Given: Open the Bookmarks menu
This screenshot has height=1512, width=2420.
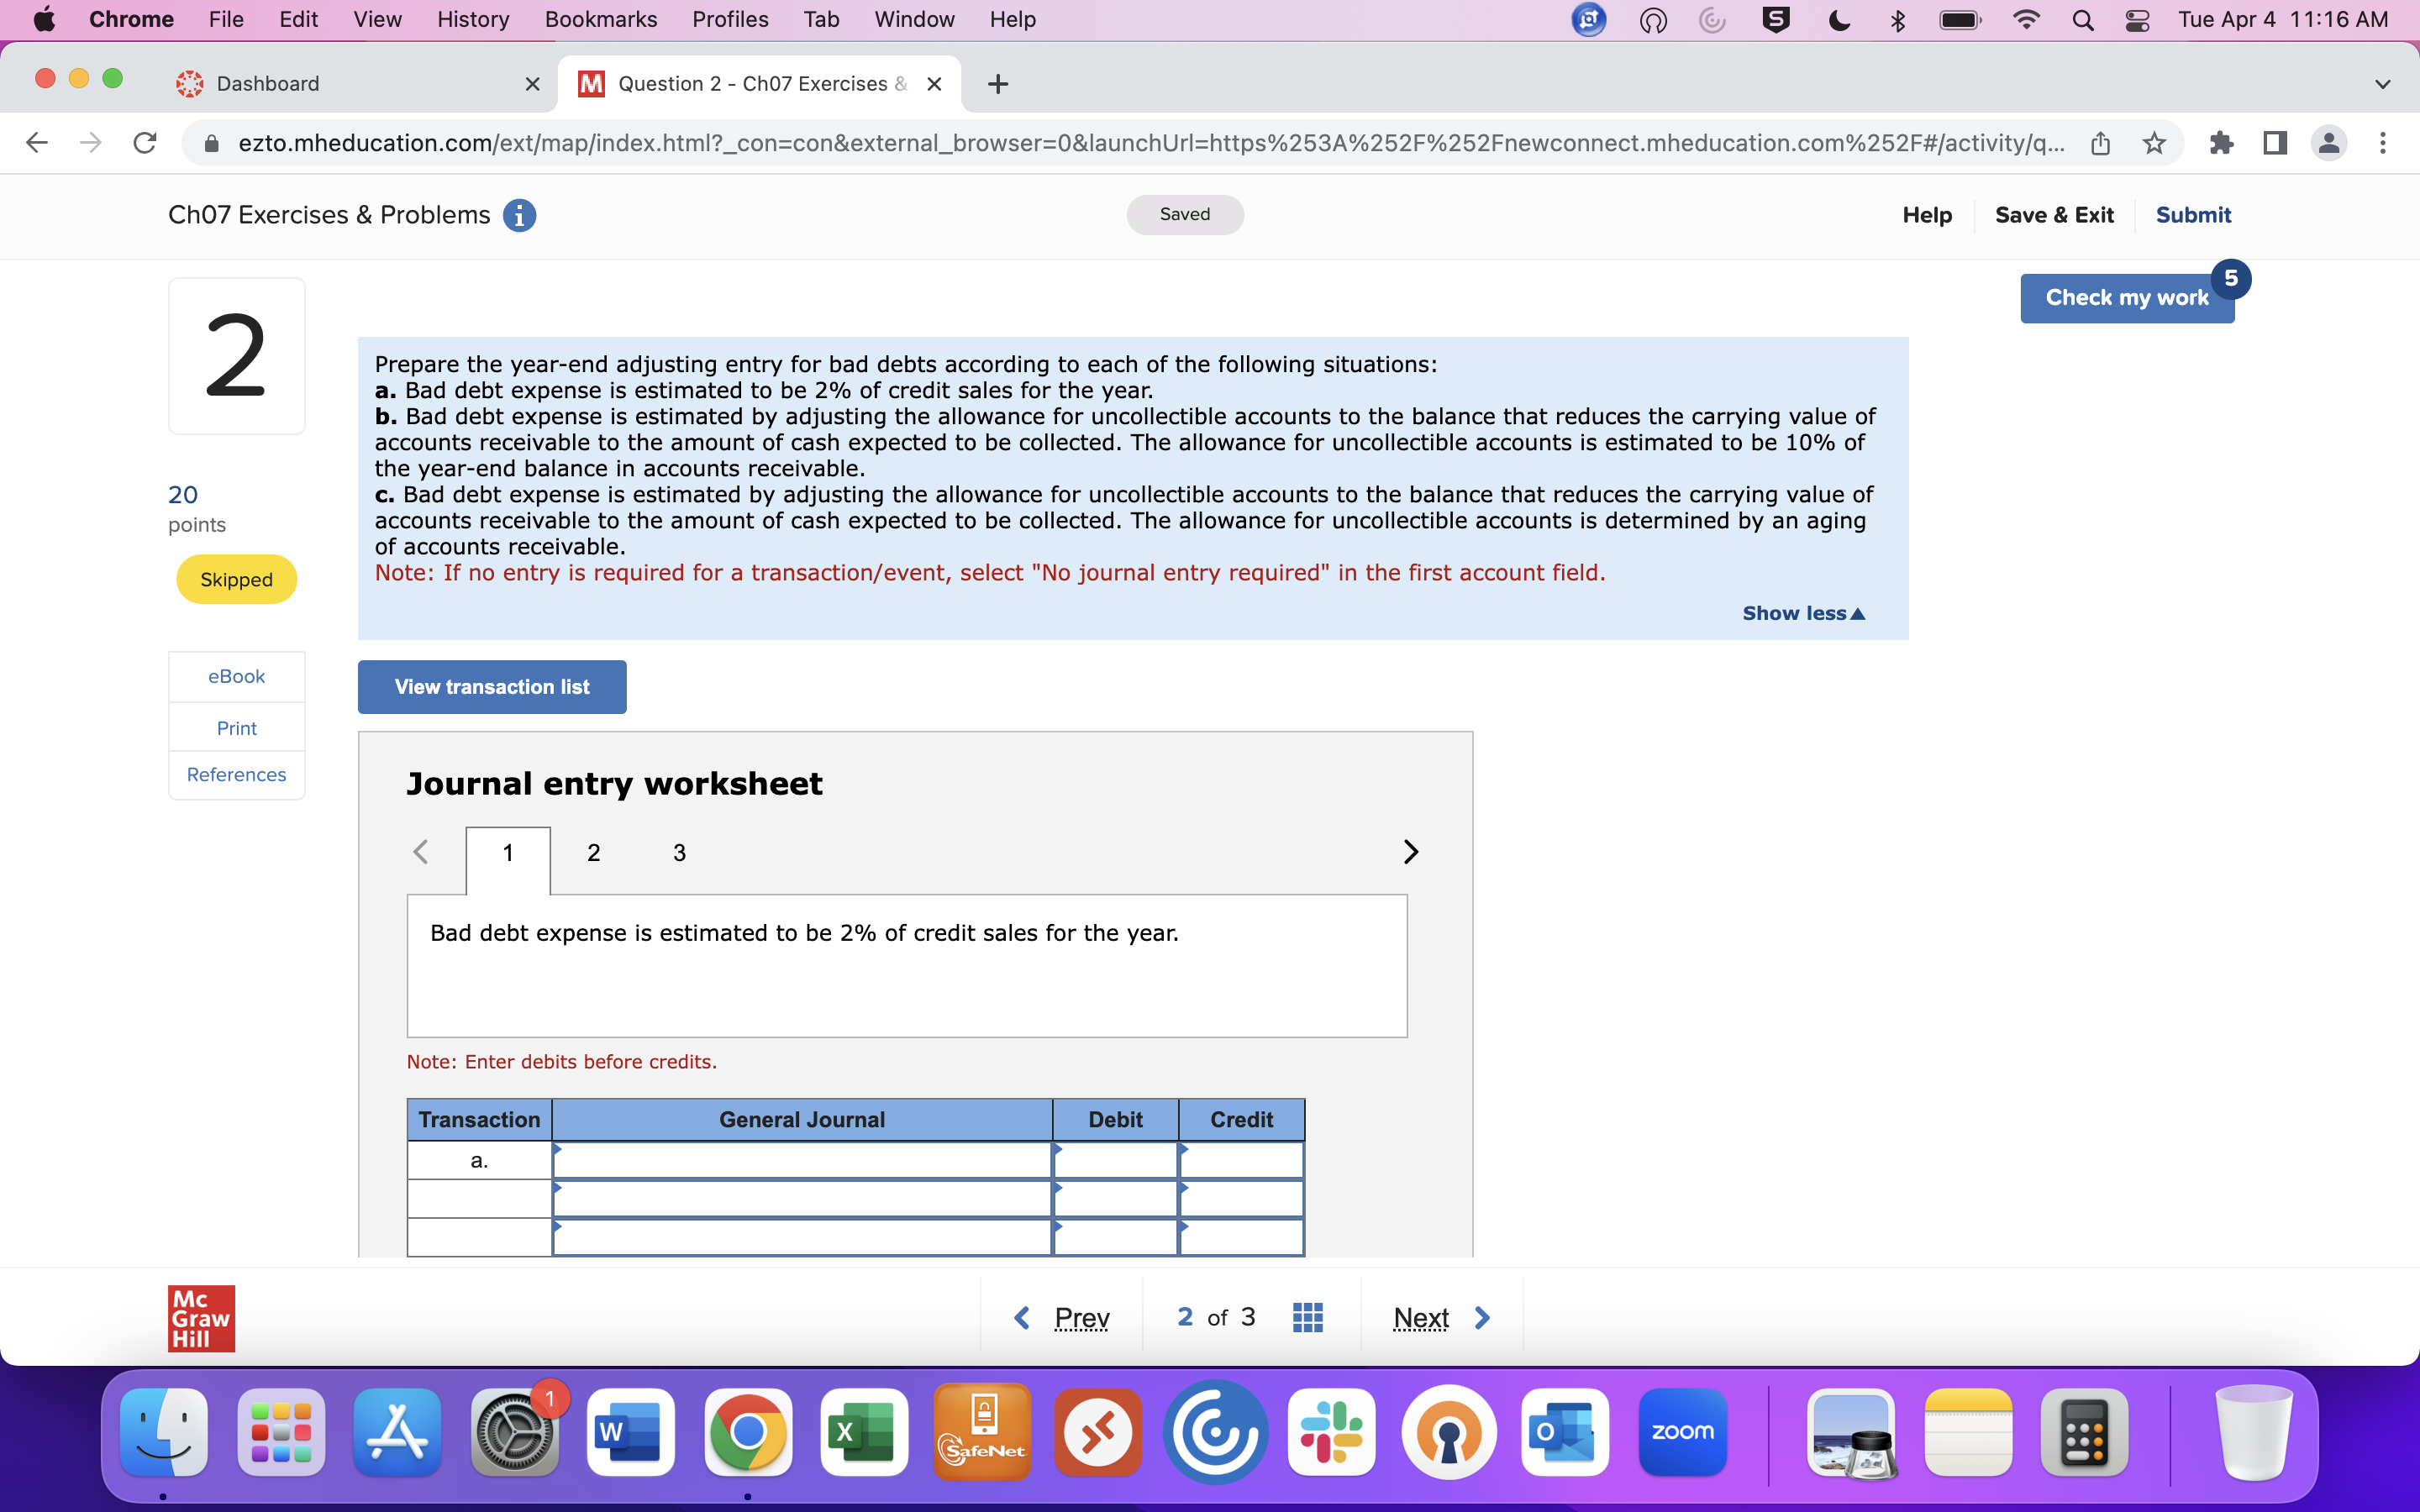Looking at the screenshot, I should tap(600, 20).
